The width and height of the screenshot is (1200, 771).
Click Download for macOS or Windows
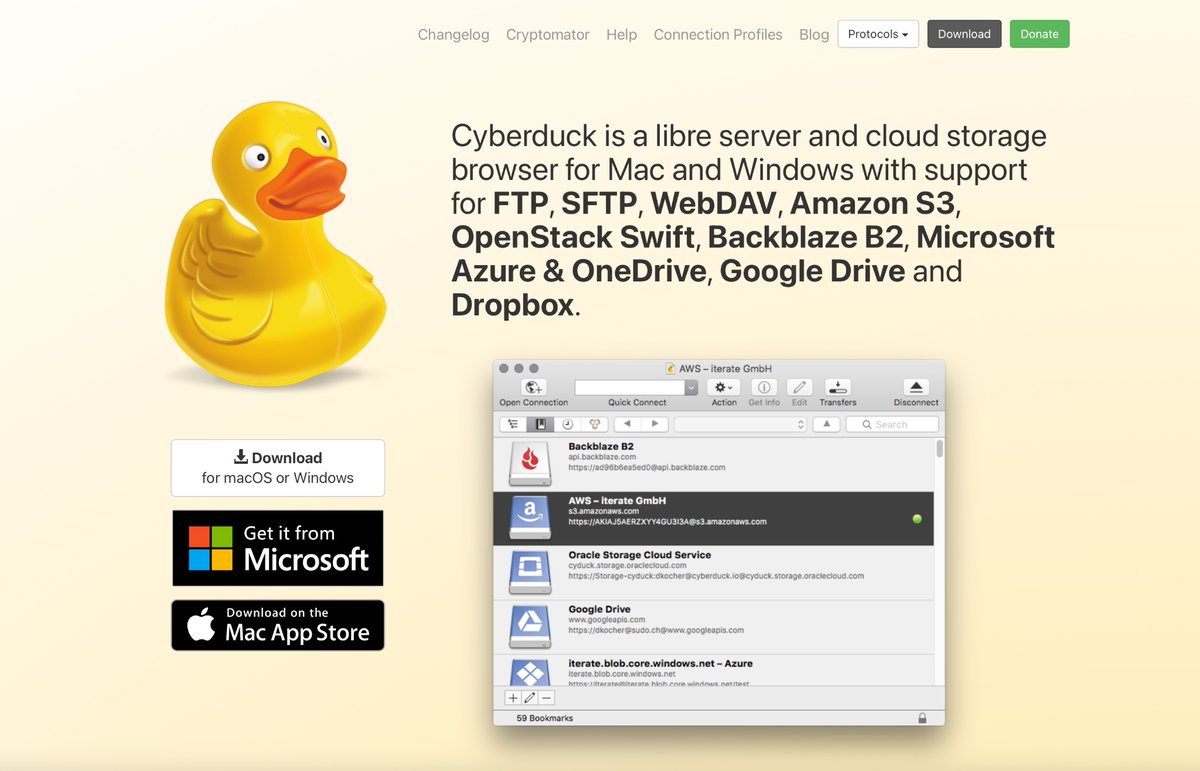[x=277, y=467]
